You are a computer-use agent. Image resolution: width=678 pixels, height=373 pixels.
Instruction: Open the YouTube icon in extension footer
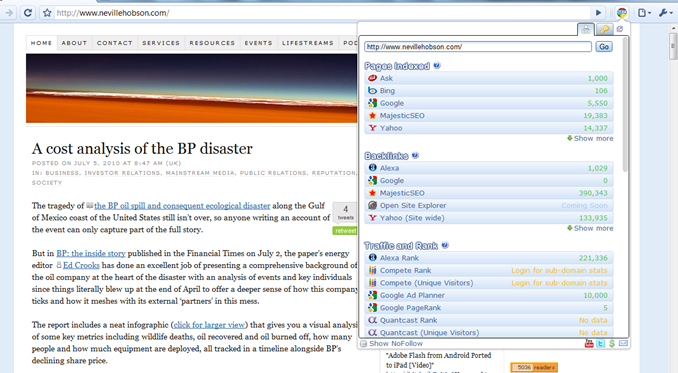click(588, 344)
